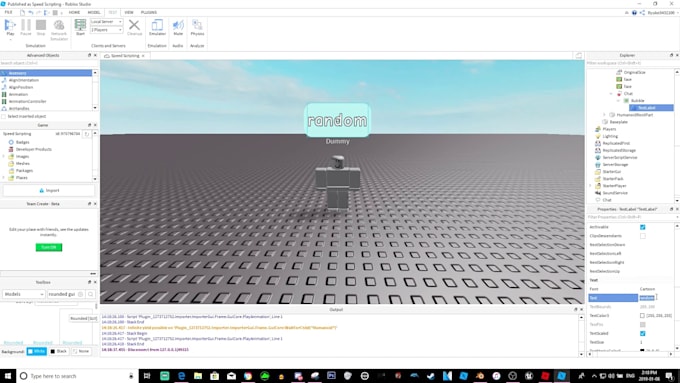This screenshot has width=680, height=383.
Task: Select AnimationController in Advanced Objects list
Action: pos(27,101)
